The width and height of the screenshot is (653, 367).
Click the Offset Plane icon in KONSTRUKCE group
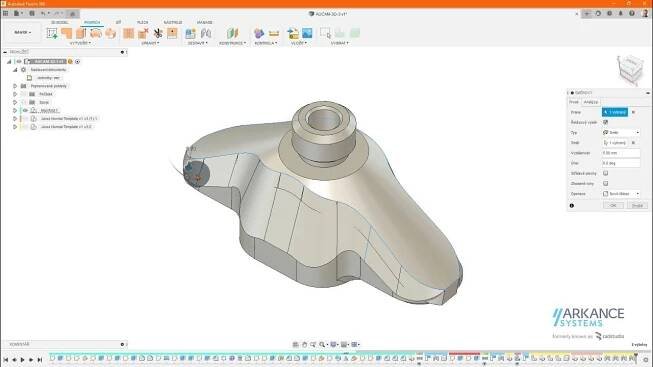coord(232,33)
